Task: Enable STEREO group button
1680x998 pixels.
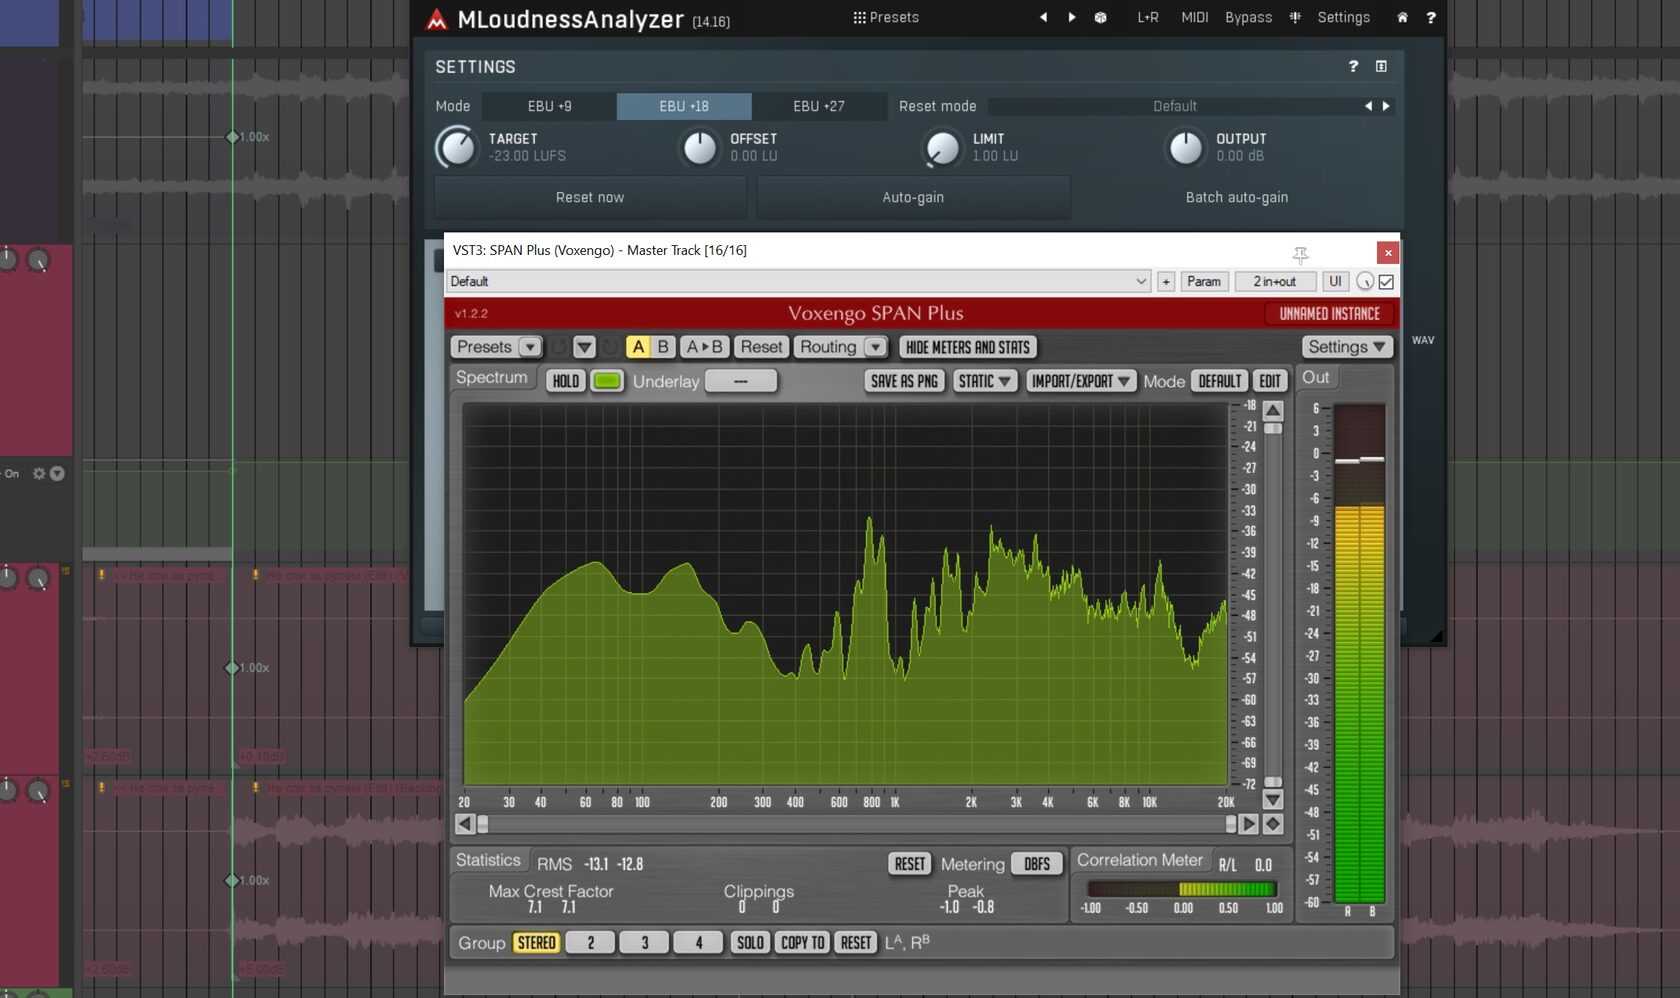Action: 536,943
